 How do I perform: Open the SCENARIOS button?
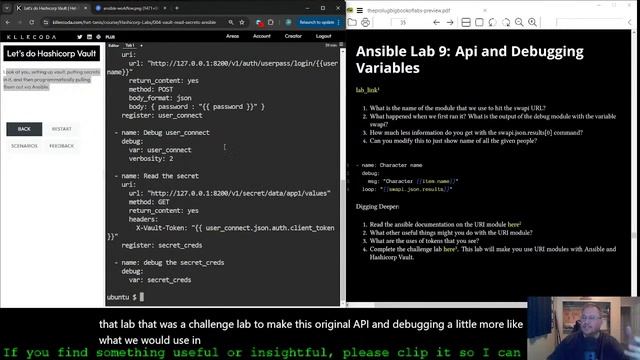[24, 146]
